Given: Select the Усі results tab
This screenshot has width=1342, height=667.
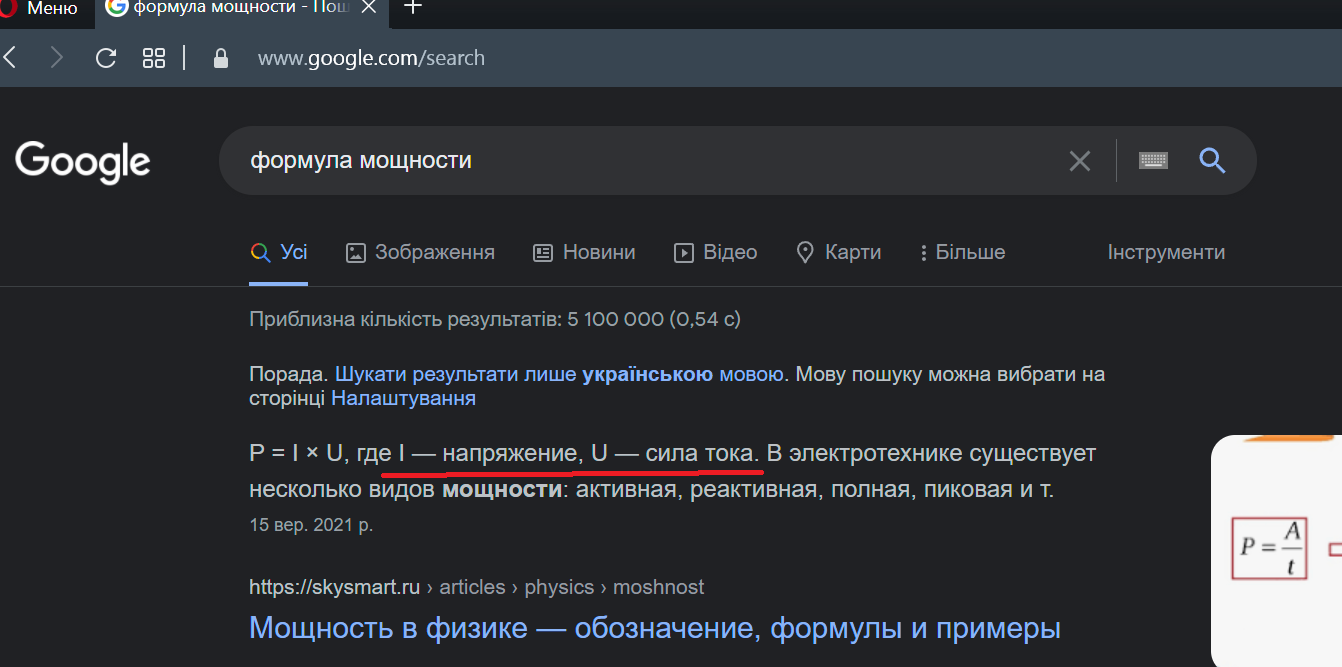Looking at the screenshot, I should [279, 252].
